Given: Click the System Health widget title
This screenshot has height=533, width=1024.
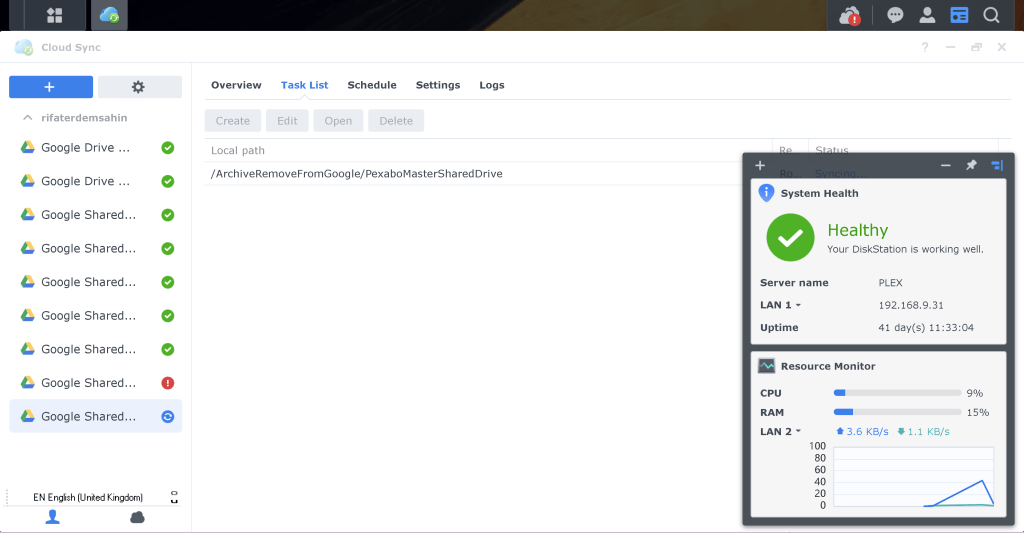Looking at the screenshot, I should [820, 193].
